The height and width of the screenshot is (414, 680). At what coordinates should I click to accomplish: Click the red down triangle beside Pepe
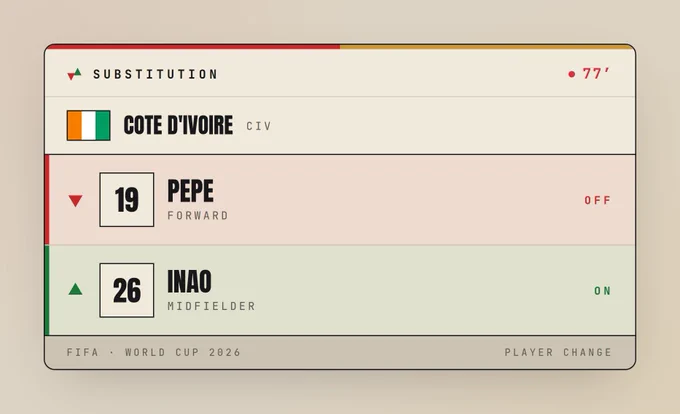[x=75, y=200]
